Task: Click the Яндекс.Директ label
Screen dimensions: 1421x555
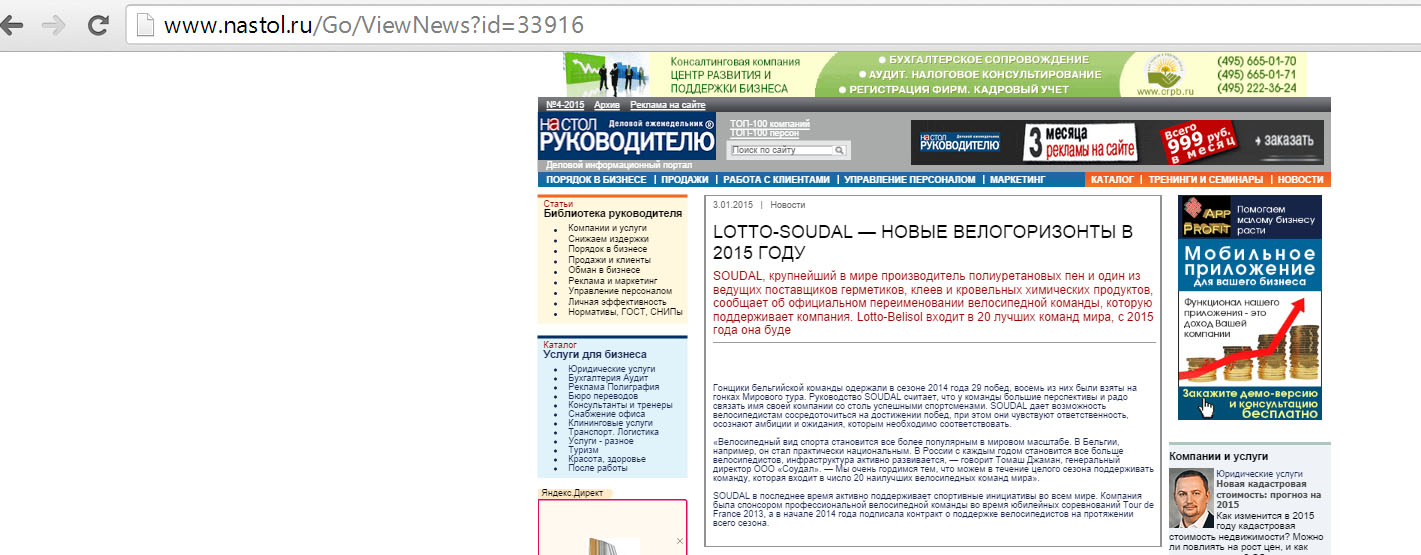Action: (x=573, y=493)
